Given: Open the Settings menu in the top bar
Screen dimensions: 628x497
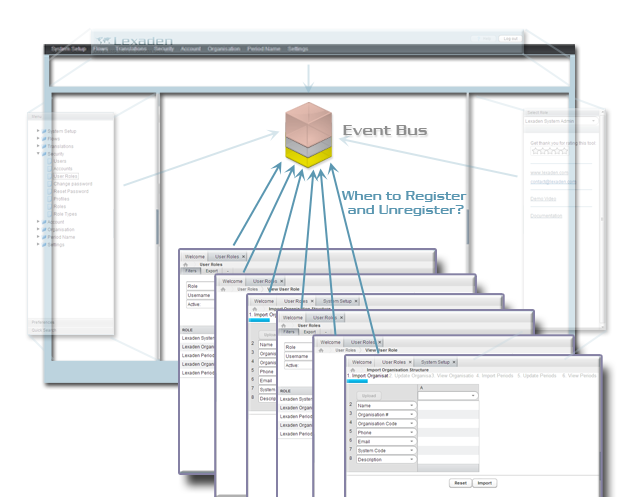Looking at the screenshot, I should 298,49.
